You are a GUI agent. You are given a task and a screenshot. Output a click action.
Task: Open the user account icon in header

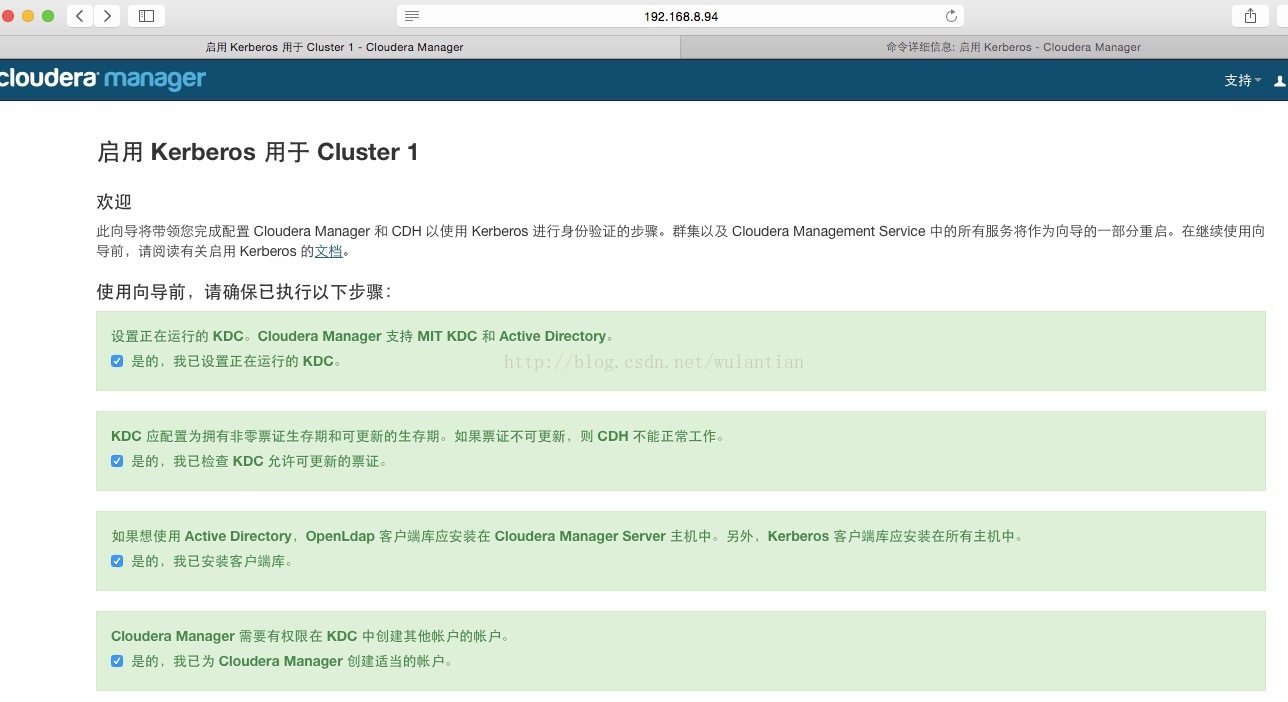pyautogui.click(x=1280, y=81)
